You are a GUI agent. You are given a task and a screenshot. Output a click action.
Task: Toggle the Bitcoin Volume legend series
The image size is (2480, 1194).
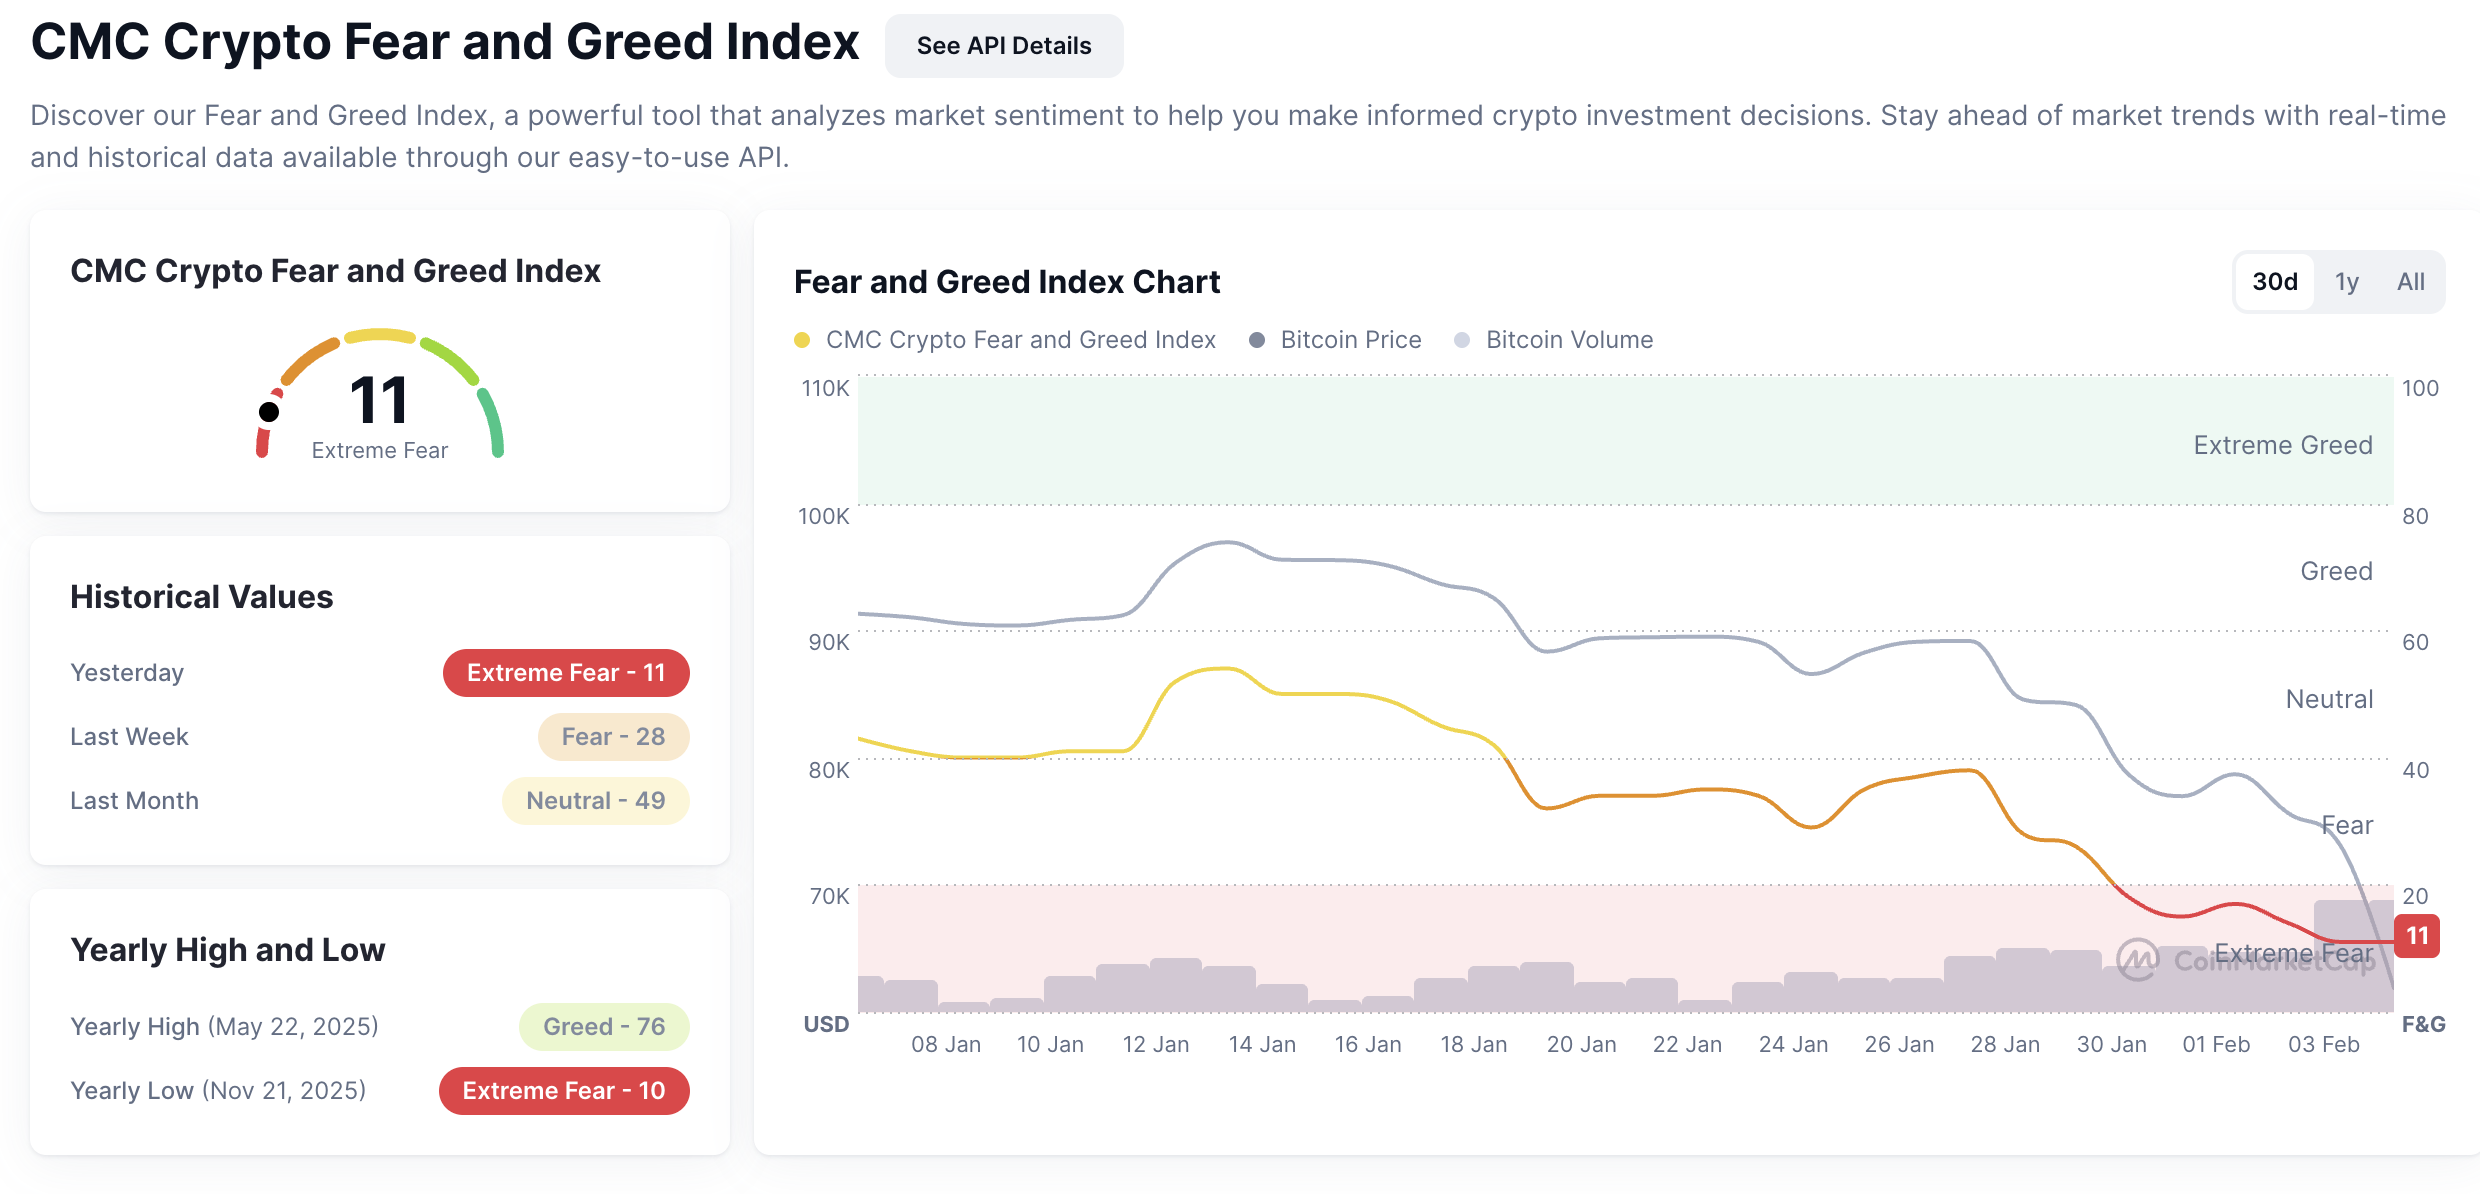click(1568, 340)
